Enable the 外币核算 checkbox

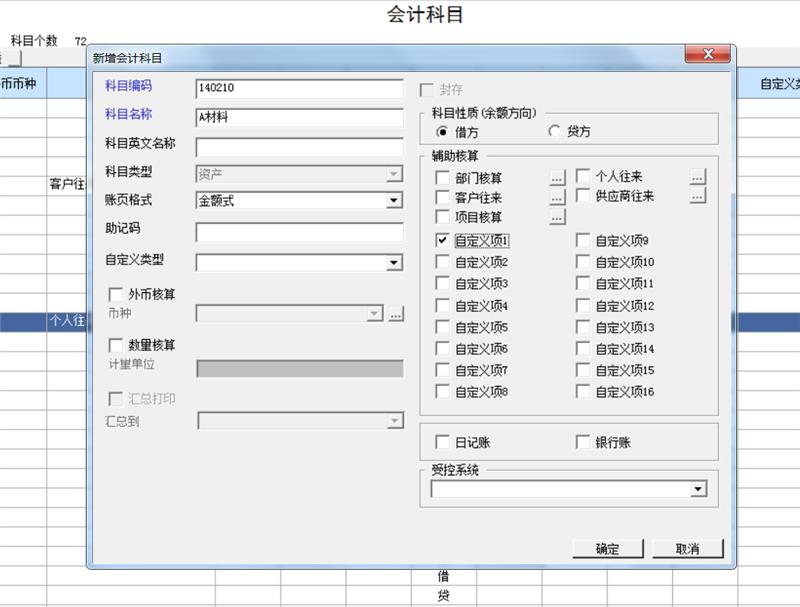pyautogui.click(x=116, y=294)
